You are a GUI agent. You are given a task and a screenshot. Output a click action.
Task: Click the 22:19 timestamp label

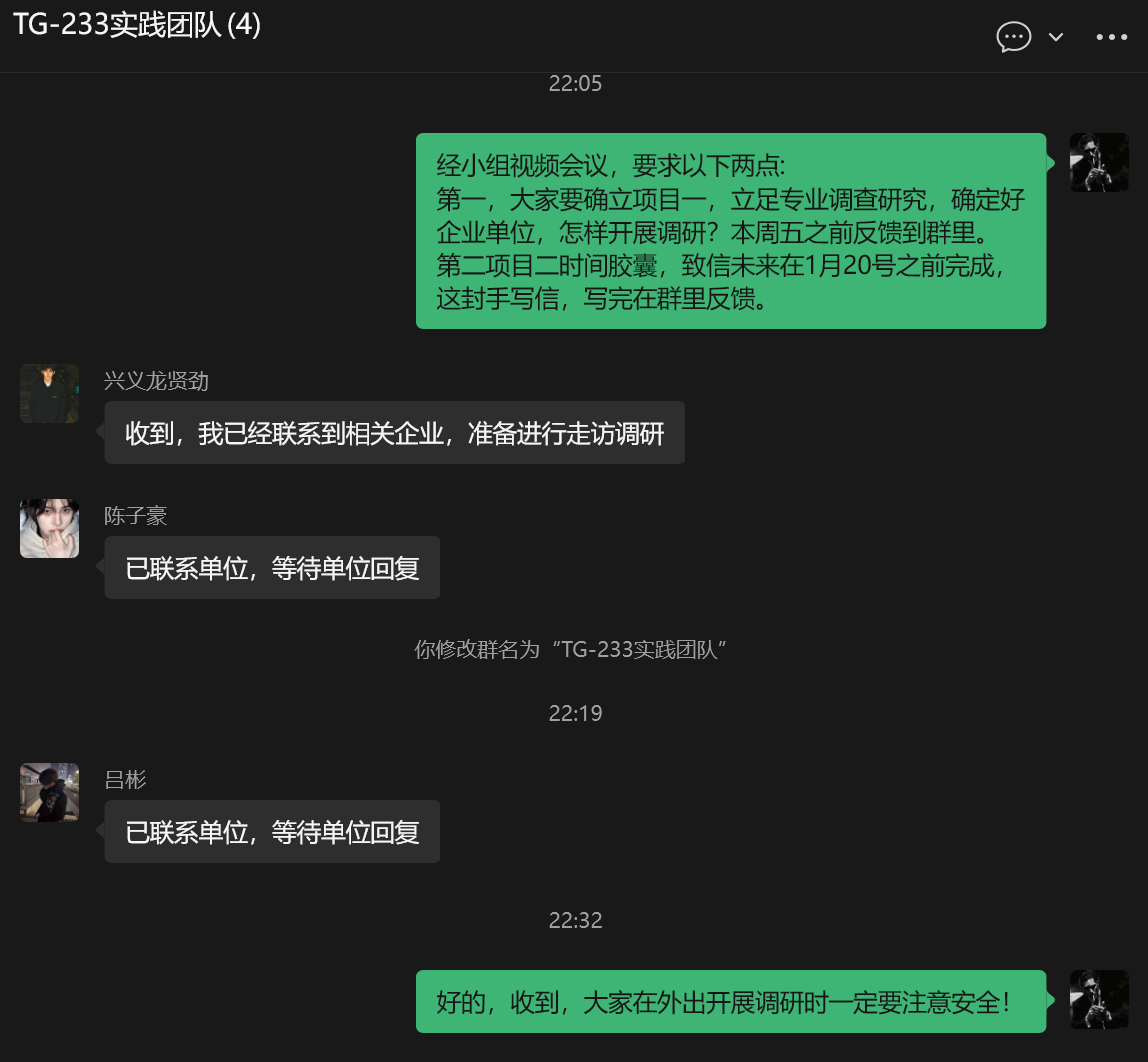pos(575,713)
